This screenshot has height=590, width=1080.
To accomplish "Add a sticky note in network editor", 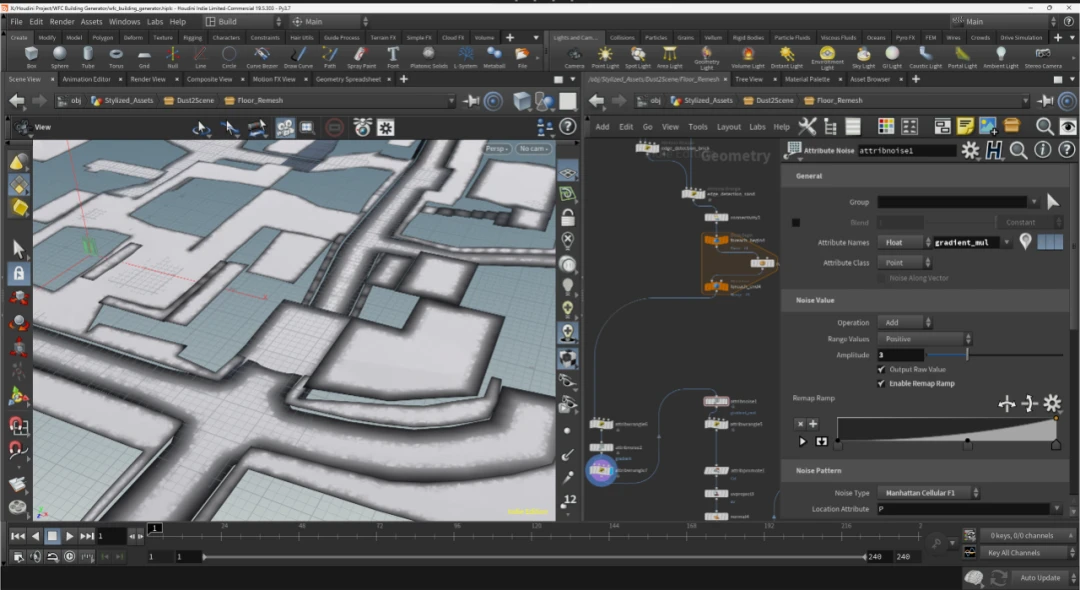I will (x=965, y=126).
